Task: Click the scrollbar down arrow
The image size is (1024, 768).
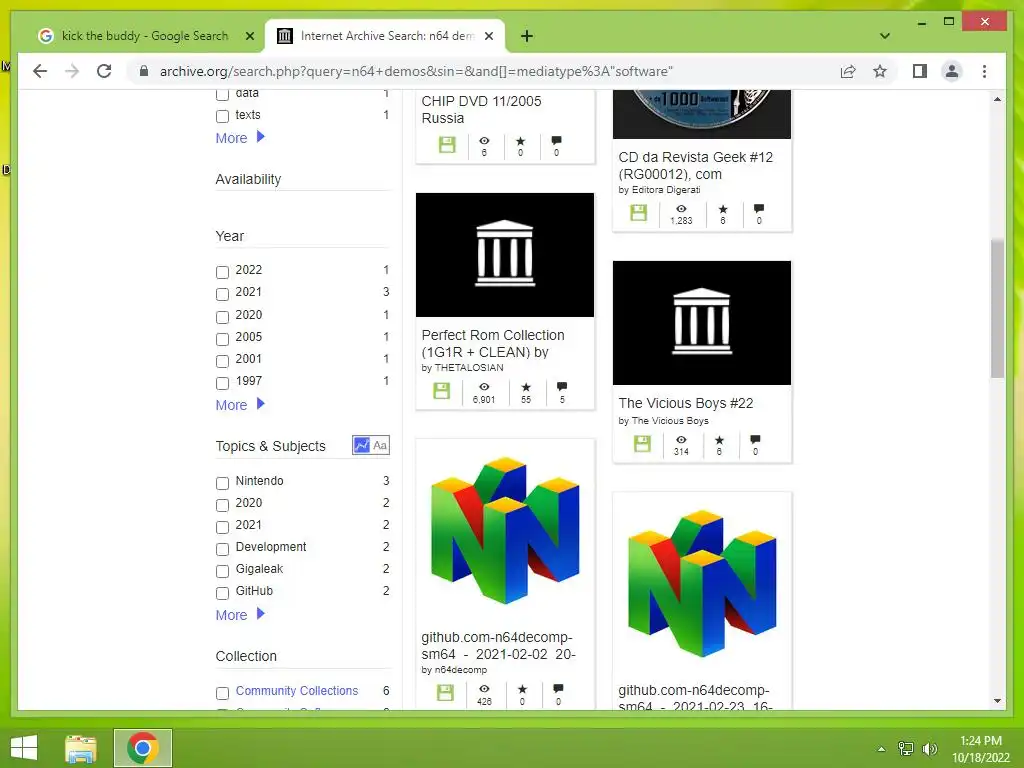Action: click(997, 701)
